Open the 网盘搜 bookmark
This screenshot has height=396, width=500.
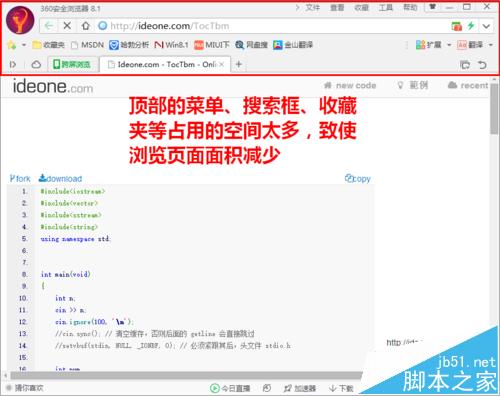pyautogui.click(x=251, y=45)
